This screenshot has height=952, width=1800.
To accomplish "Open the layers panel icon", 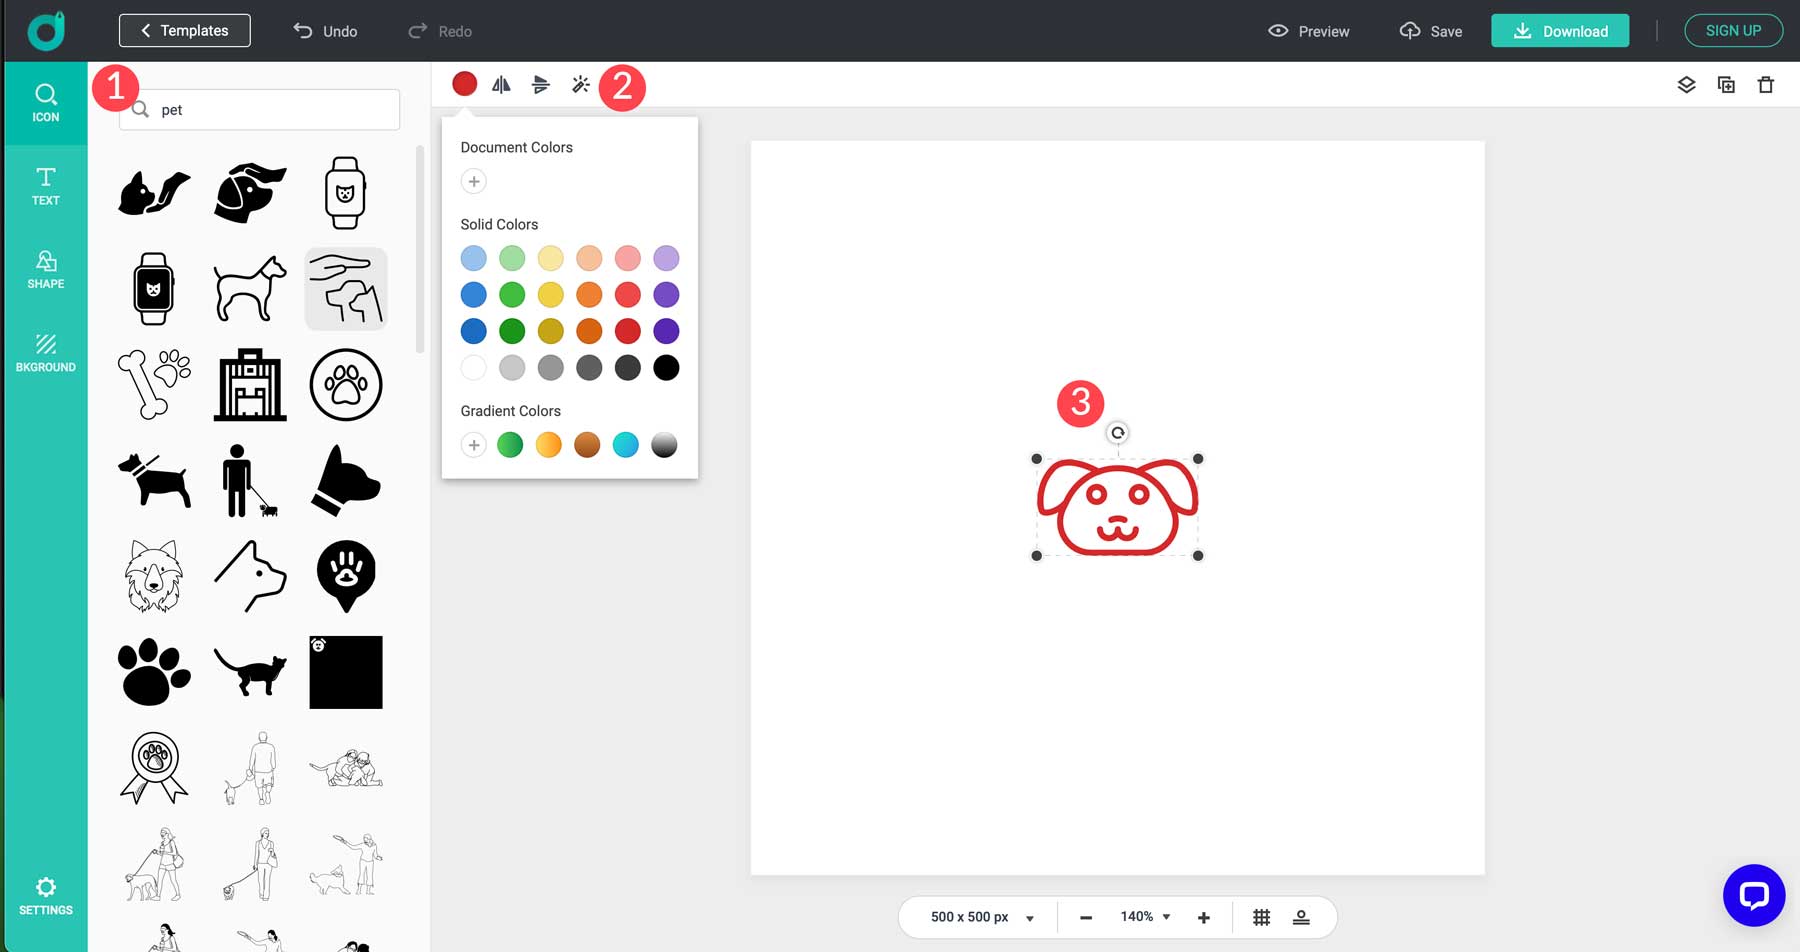I will click(x=1687, y=85).
